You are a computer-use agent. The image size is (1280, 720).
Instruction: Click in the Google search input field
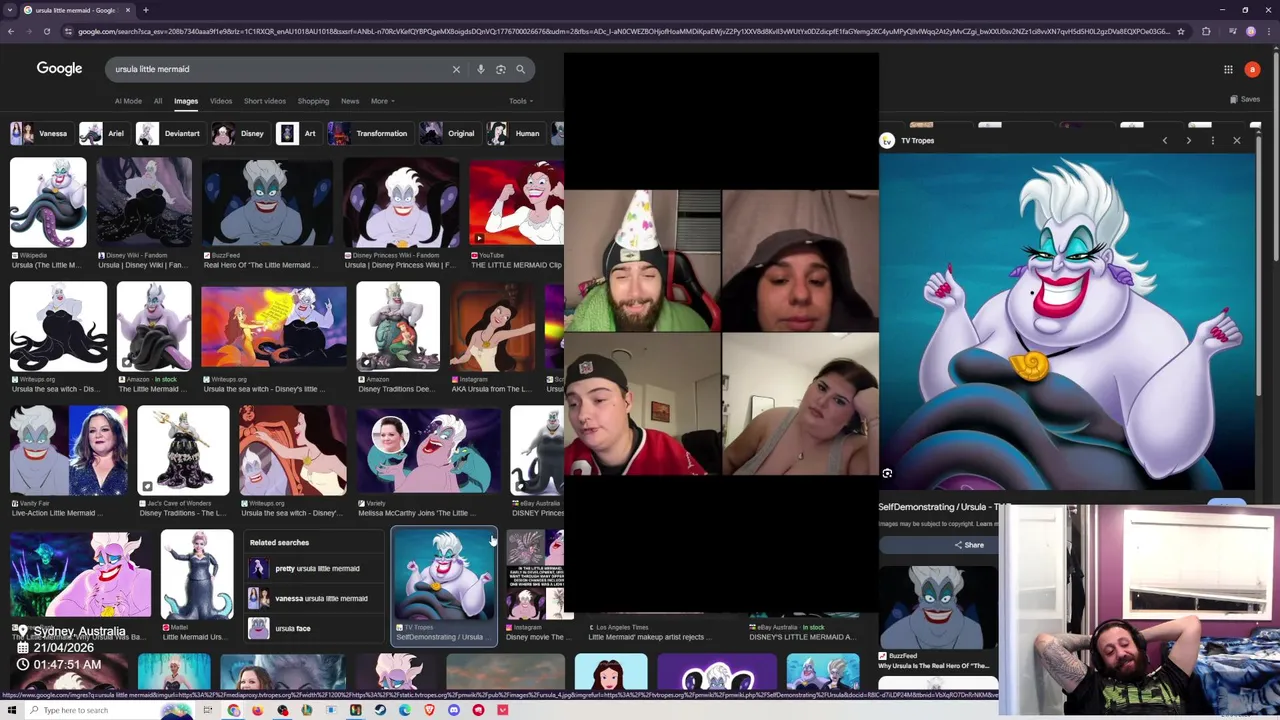[x=280, y=69]
